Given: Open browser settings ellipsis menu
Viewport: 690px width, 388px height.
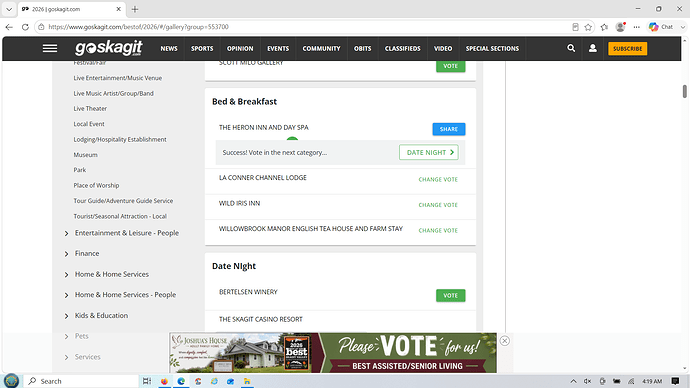Looking at the screenshot, I should [x=637, y=27].
